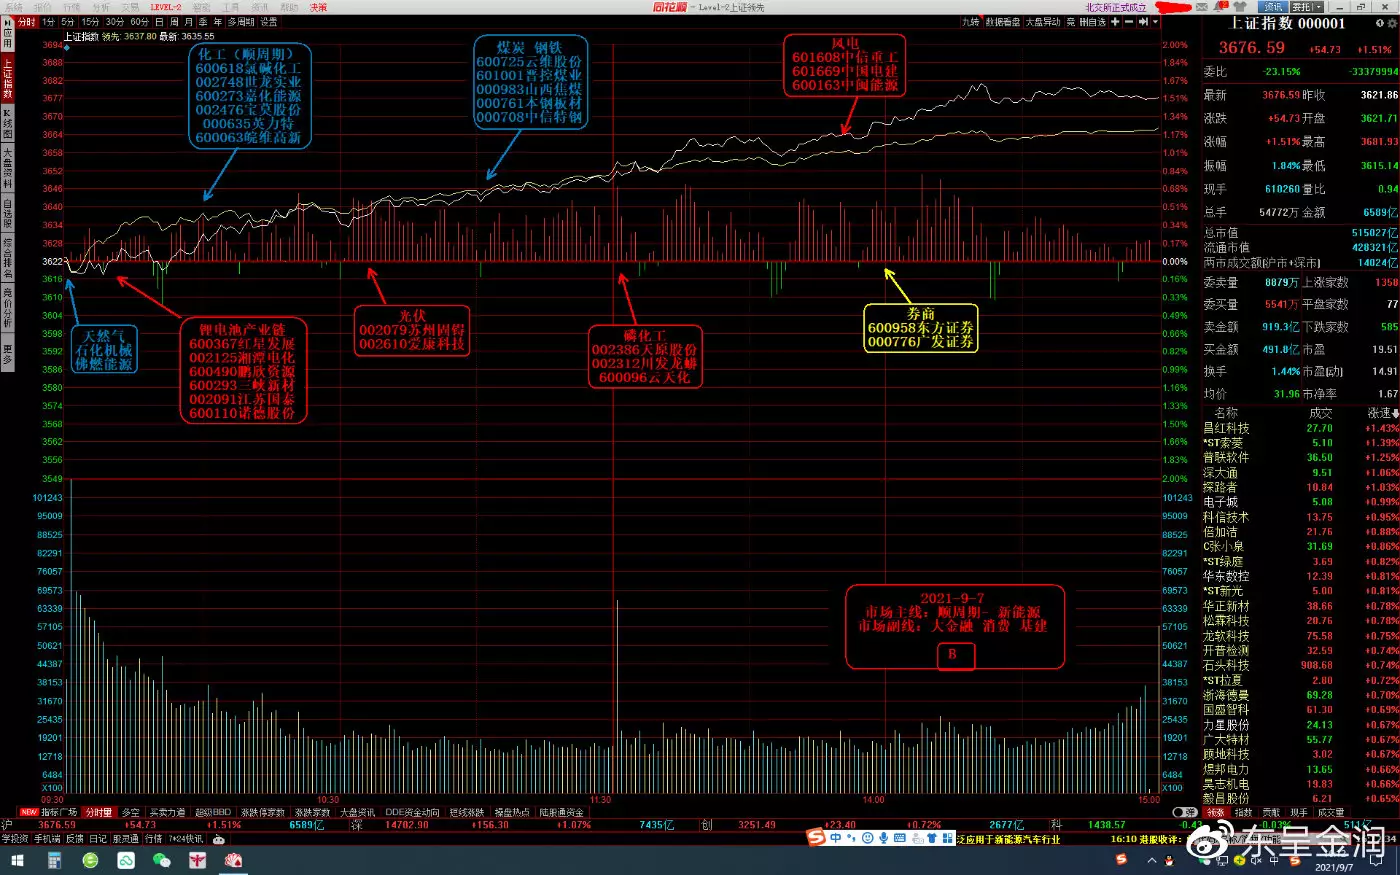This screenshot has height=875, width=1400.
Task: Open 决策 menu
Action: coord(318,7)
